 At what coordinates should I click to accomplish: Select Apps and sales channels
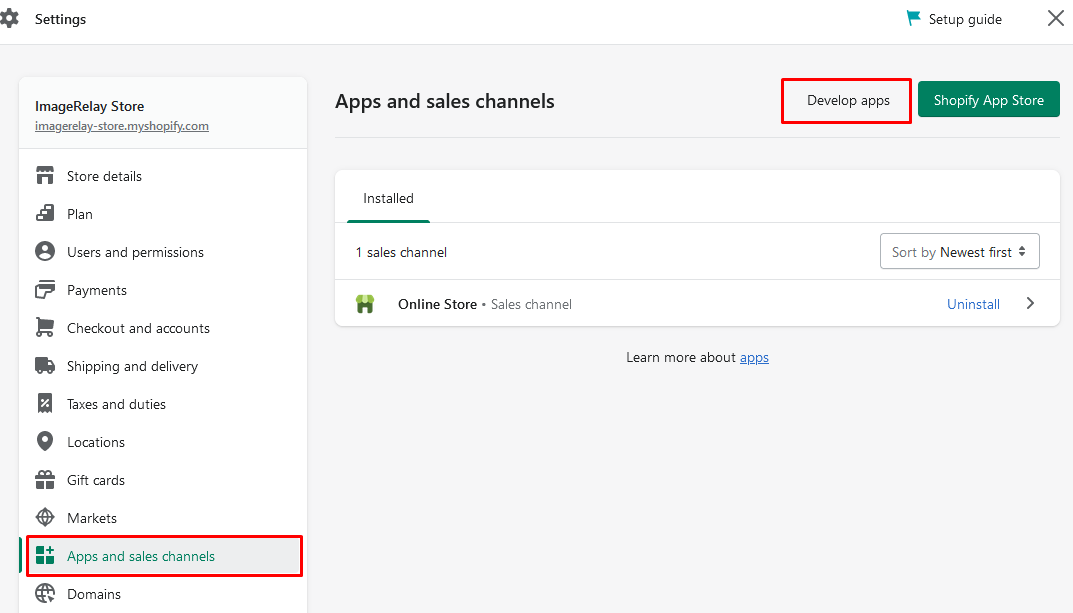[164, 556]
